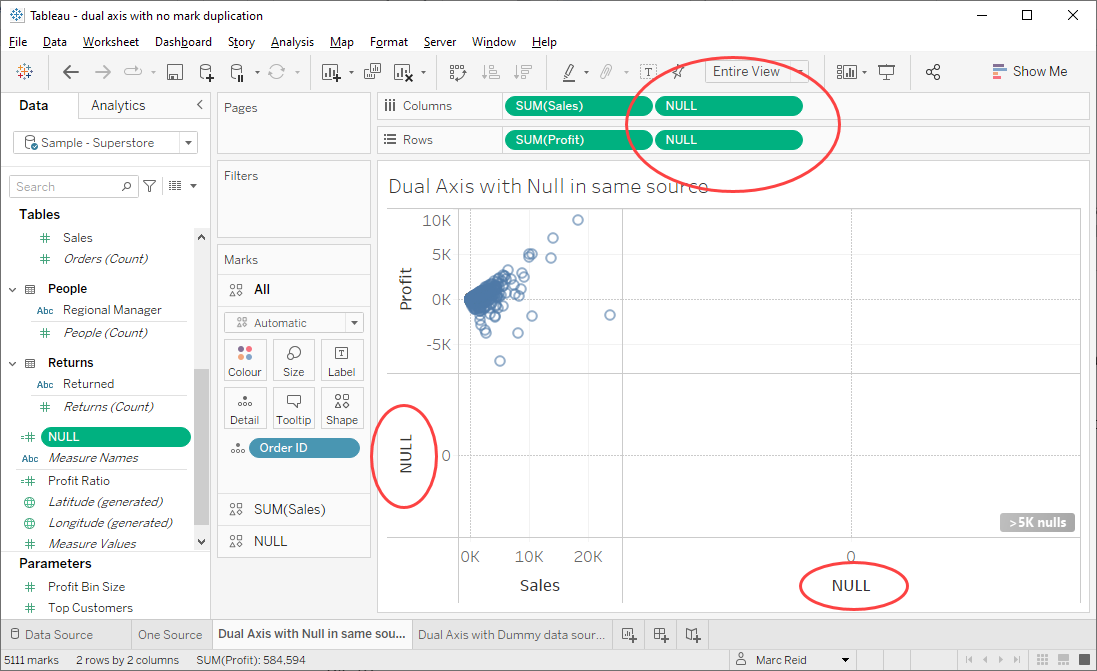This screenshot has height=671, width=1097.
Task: Click the >5K nulls indicator
Action: coord(1037,522)
